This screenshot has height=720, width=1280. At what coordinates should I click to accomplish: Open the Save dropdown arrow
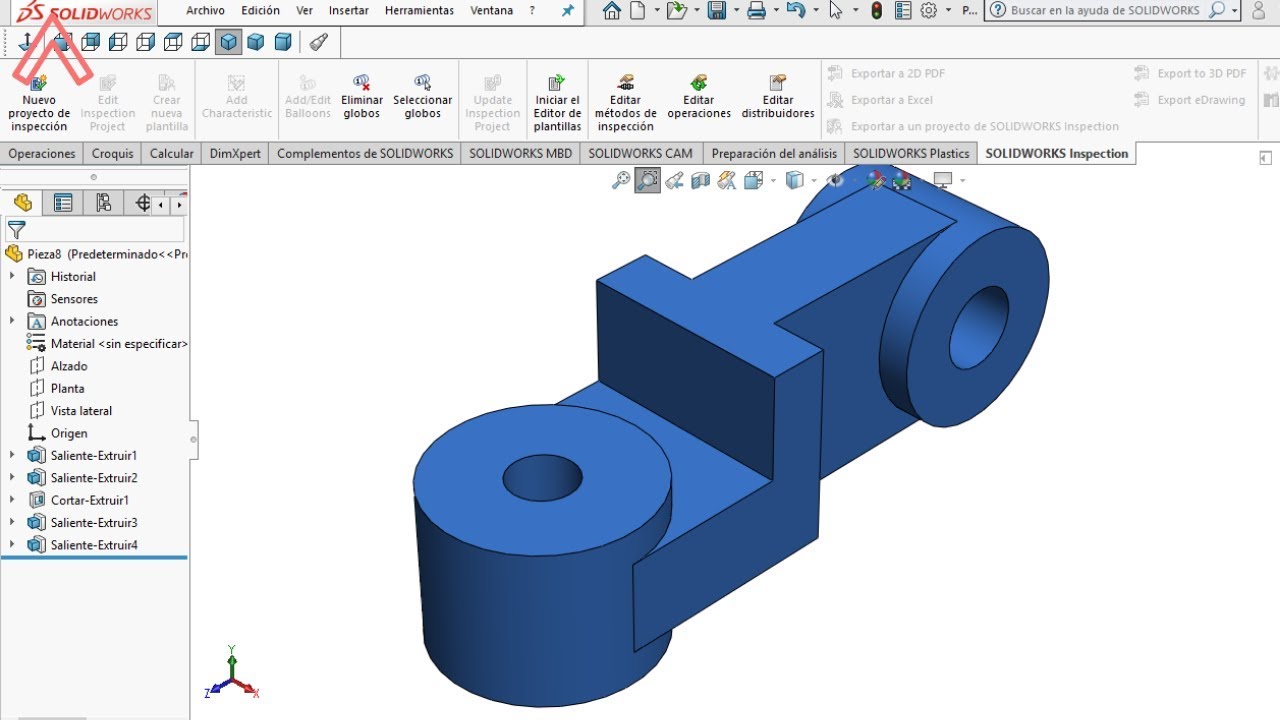point(735,11)
